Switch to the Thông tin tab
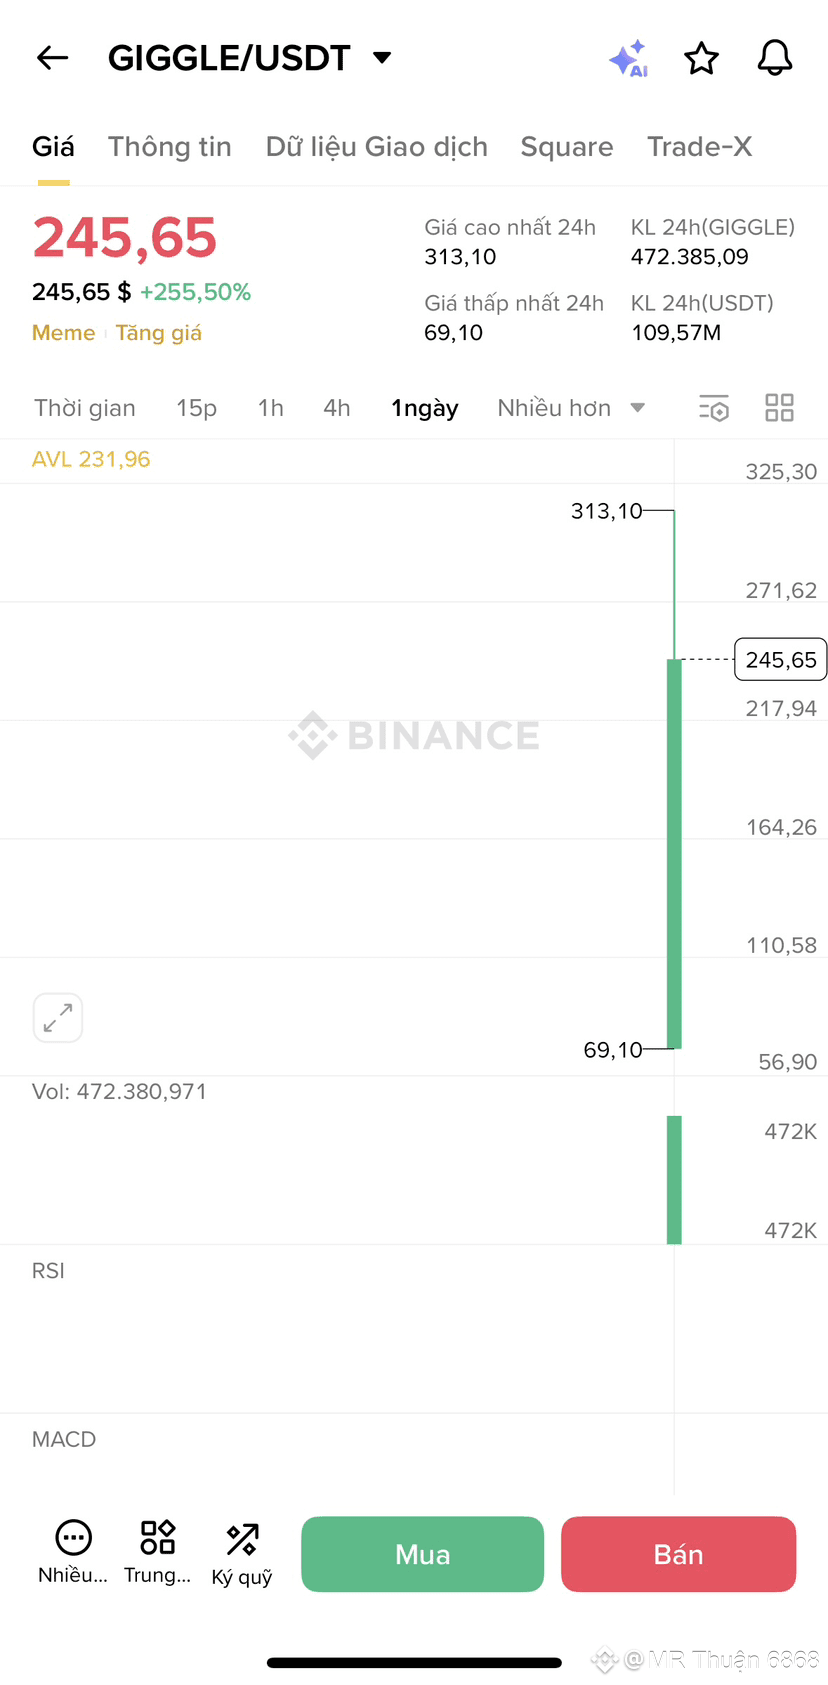The width and height of the screenshot is (828, 1685). point(170,147)
